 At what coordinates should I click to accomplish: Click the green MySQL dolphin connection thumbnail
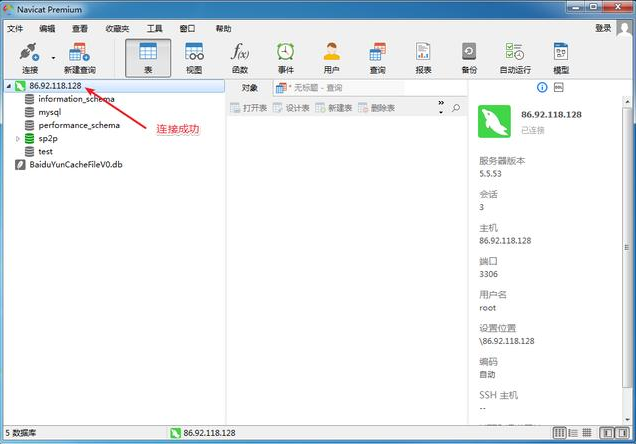(x=494, y=122)
